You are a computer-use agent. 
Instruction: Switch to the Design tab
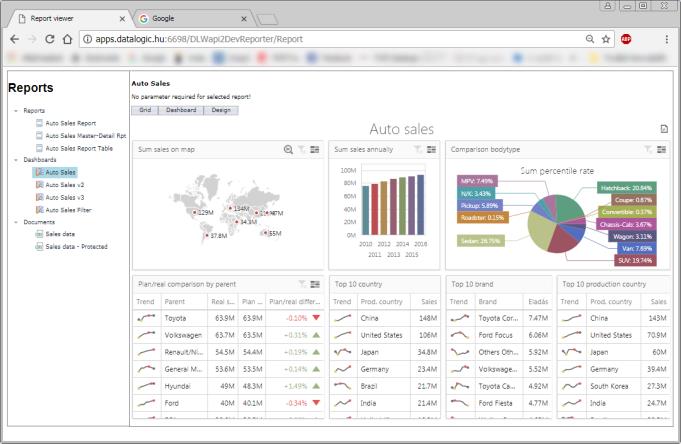221,110
